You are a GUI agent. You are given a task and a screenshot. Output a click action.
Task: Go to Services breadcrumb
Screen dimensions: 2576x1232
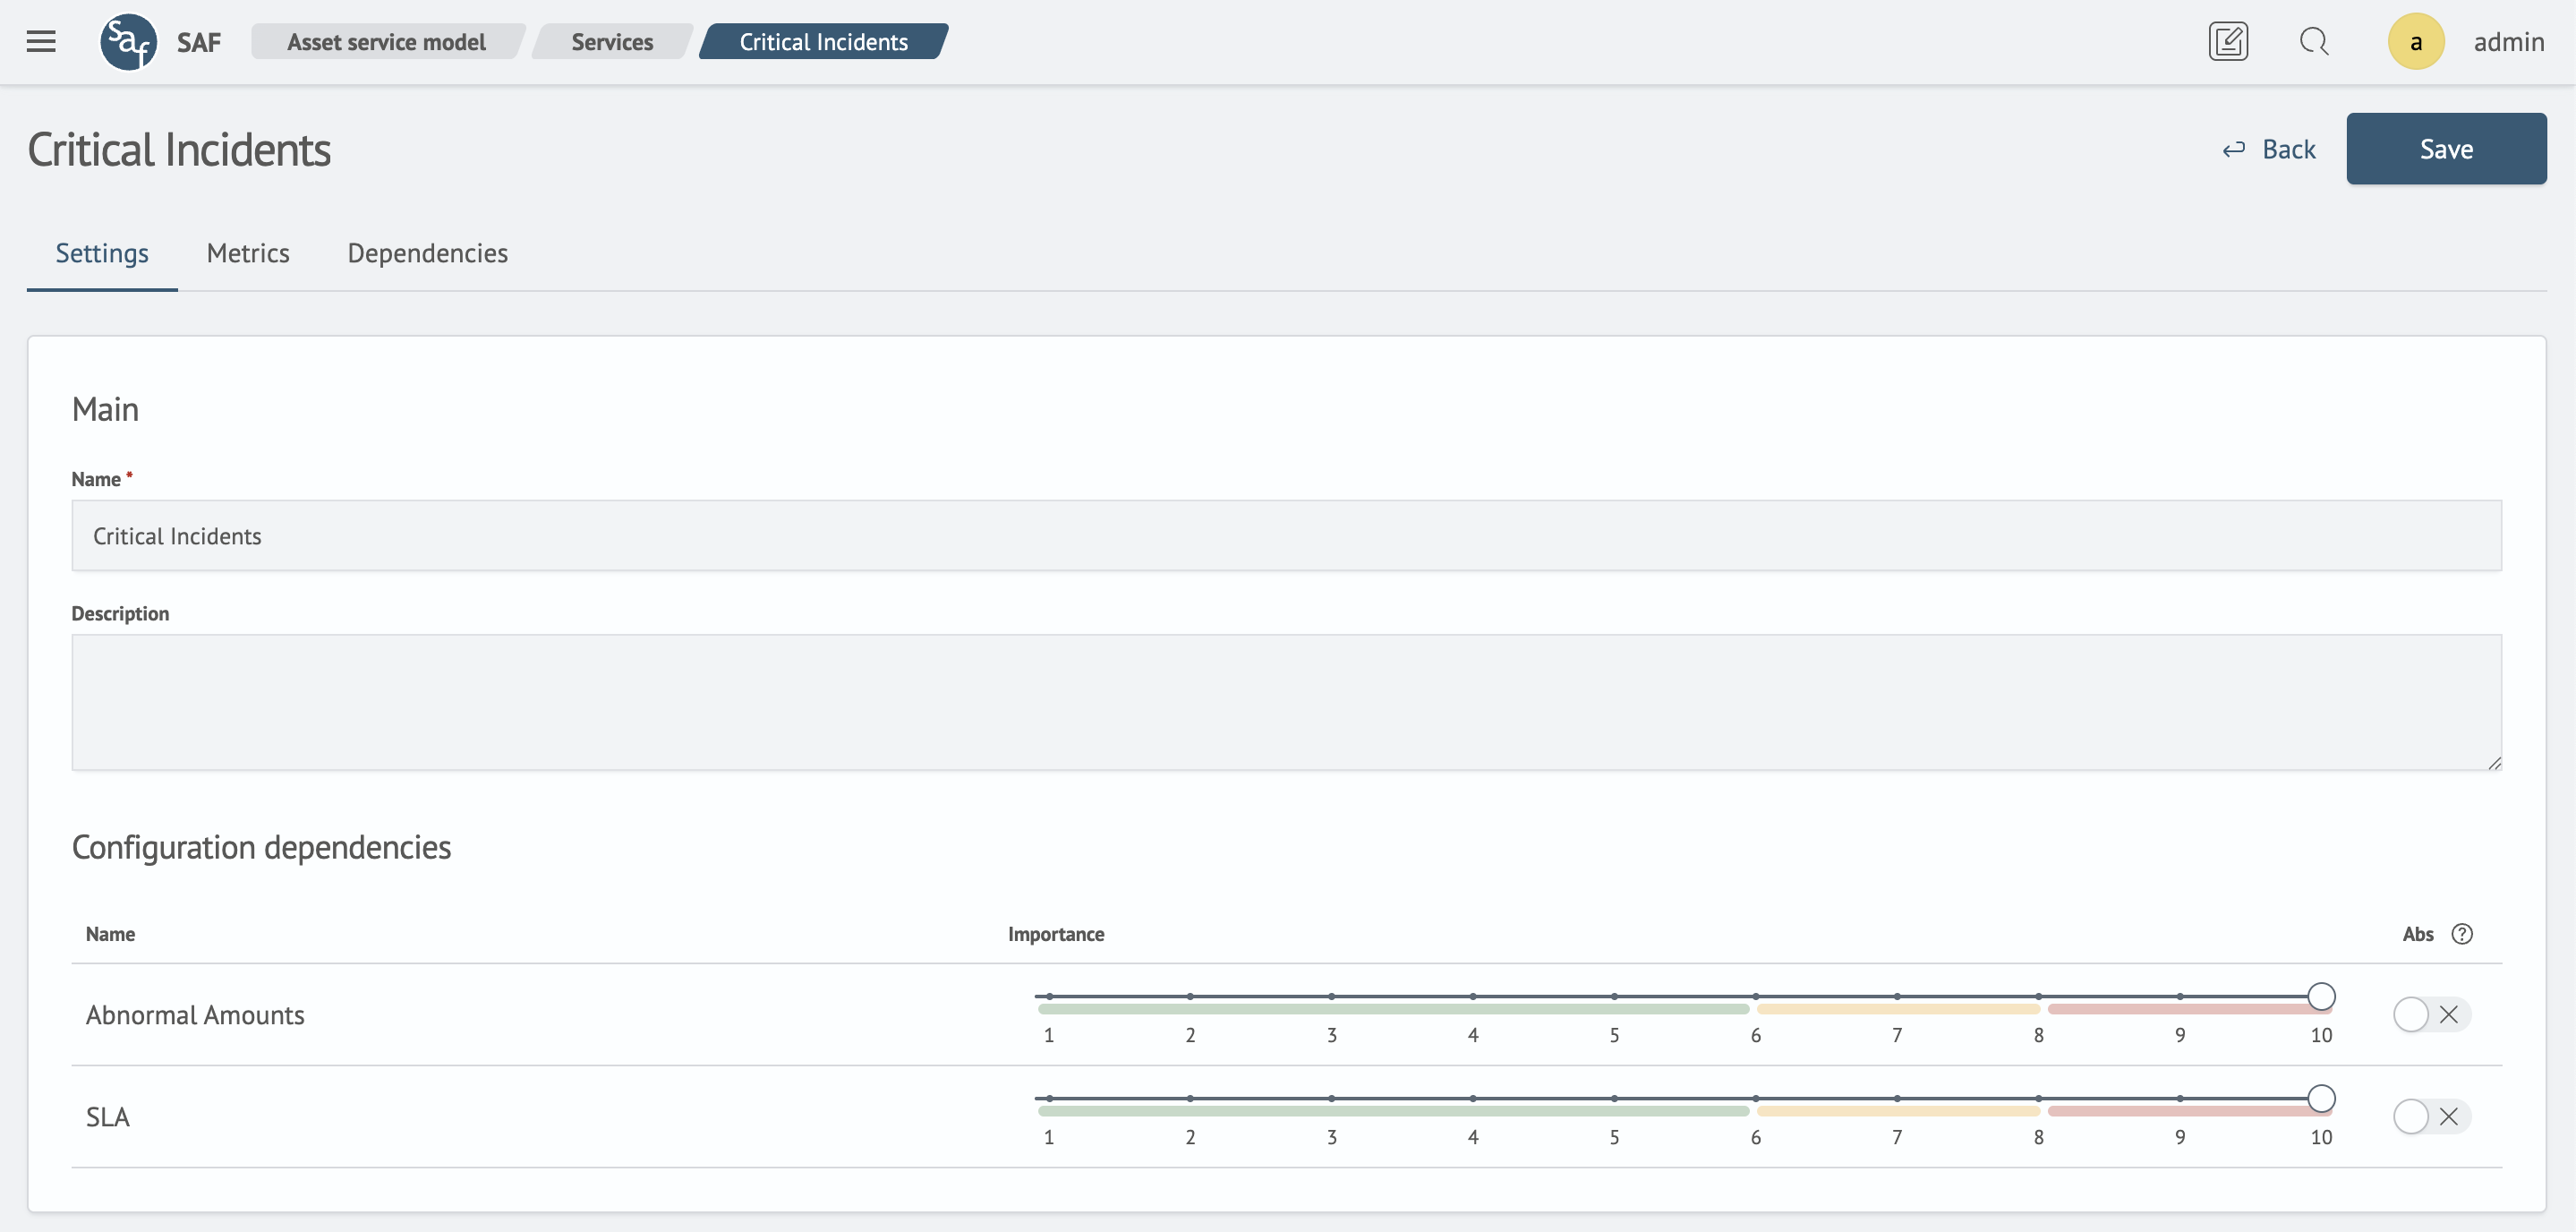click(612, 42)
